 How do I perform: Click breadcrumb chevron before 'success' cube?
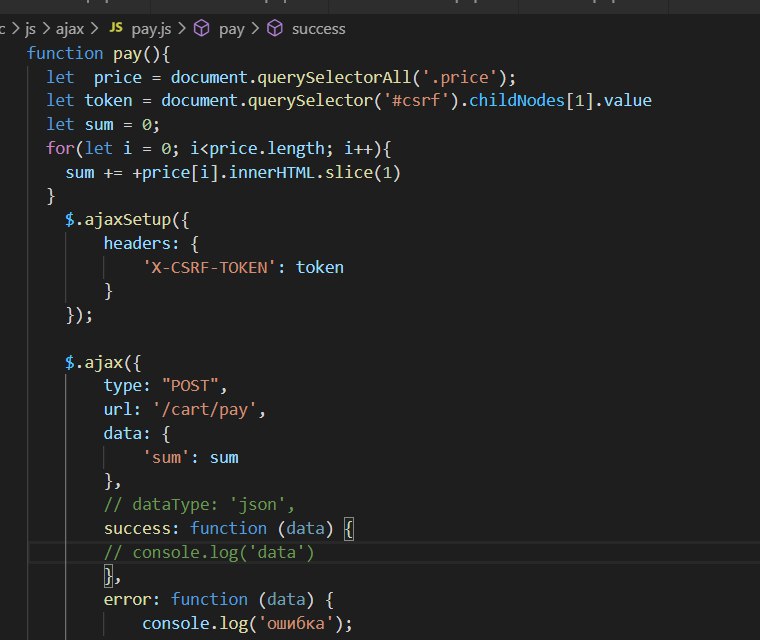(x=255, y=29)
